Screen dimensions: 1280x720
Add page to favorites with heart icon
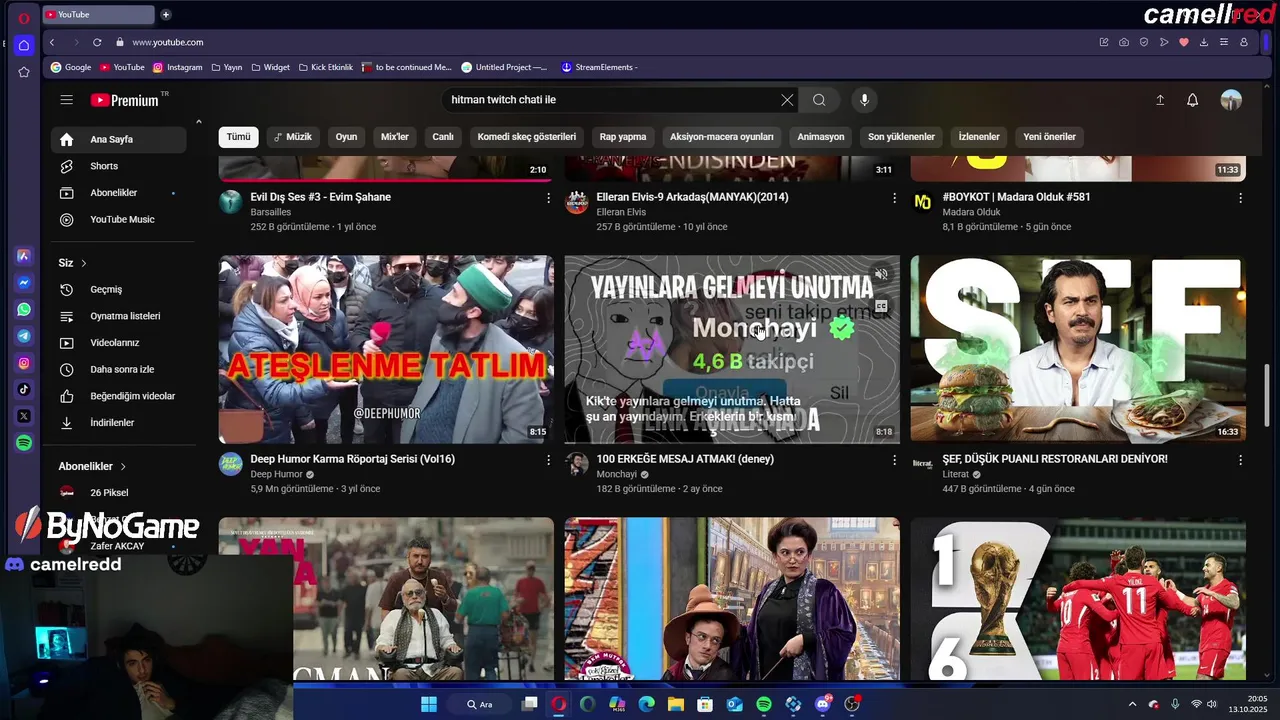pyautogui.click(x=1184, y=42)
